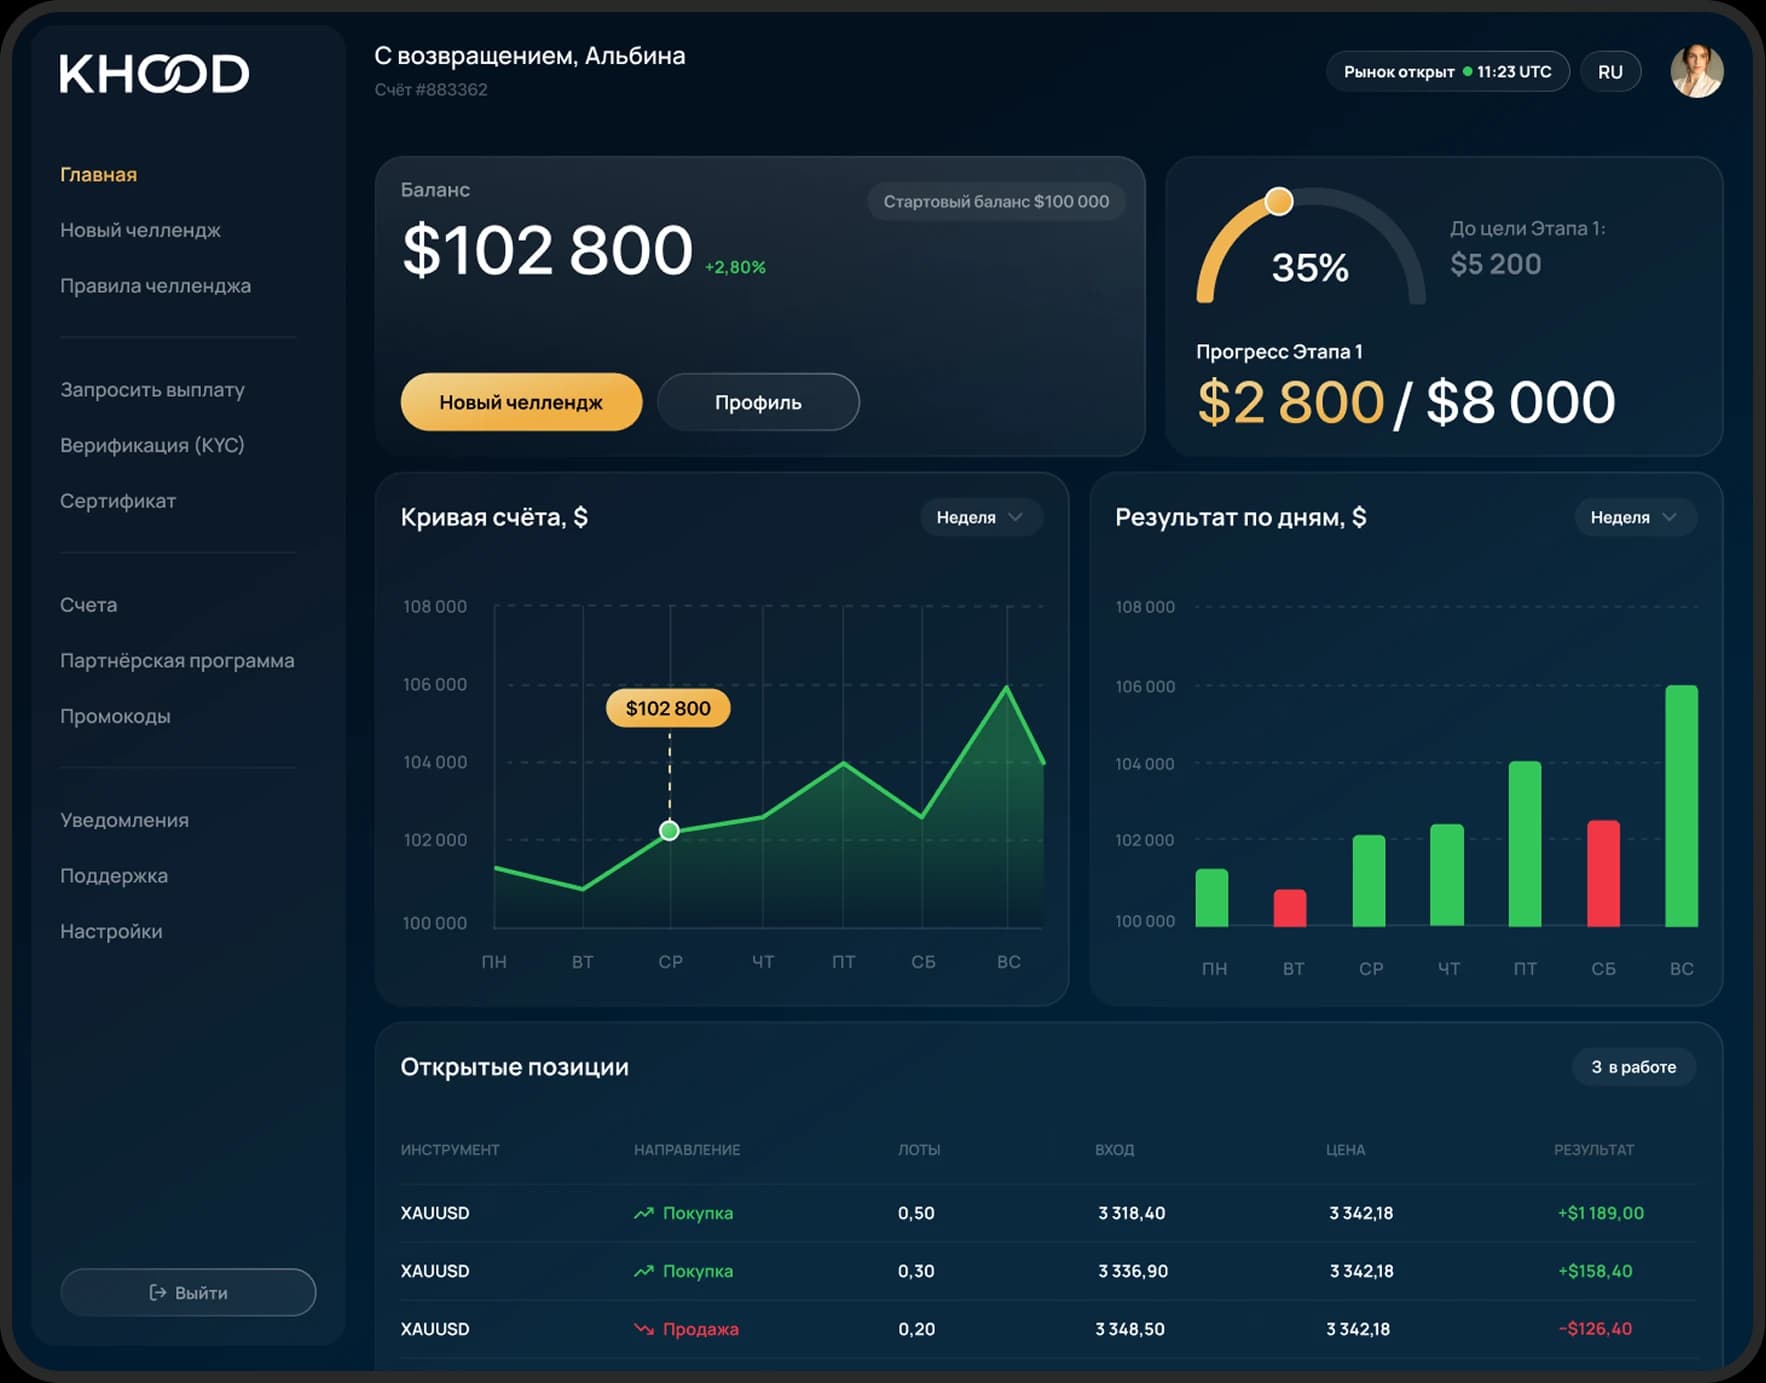Open Промокоды in the sidebar
This screenshot has height=1383, width=1766.
coord(115,717)
